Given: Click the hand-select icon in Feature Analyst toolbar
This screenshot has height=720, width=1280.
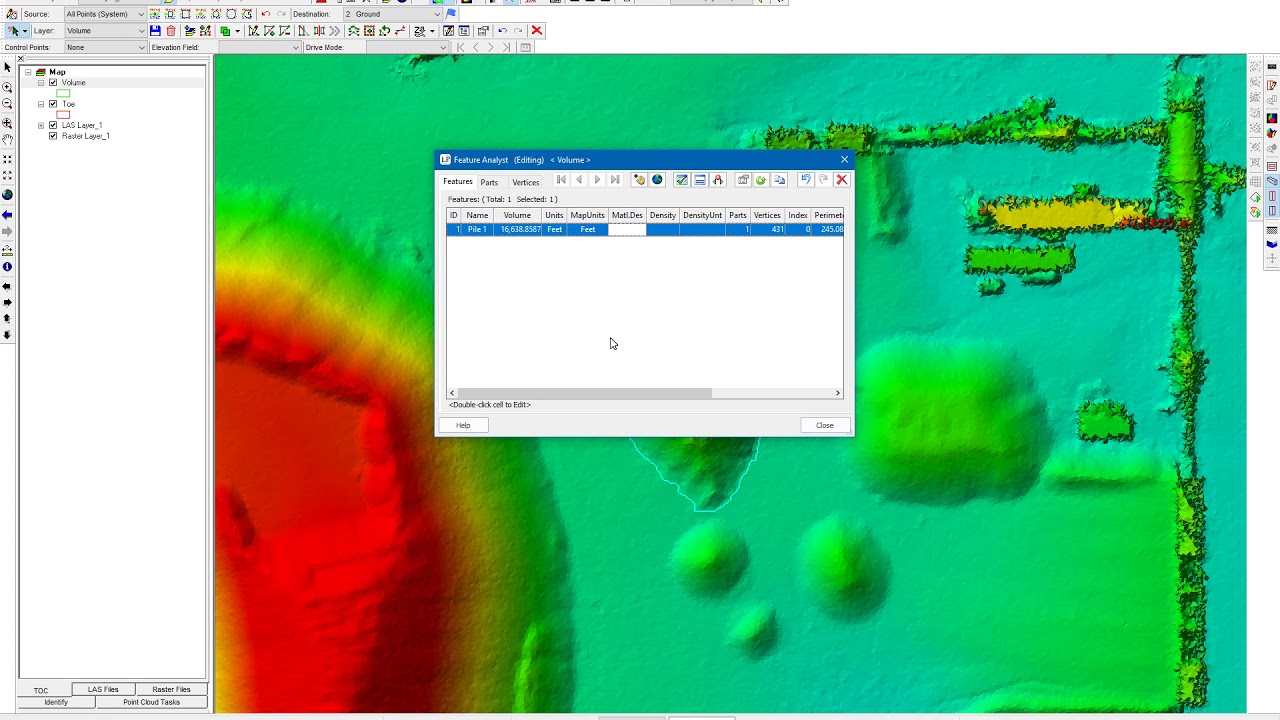Looking at the screenshot, I should click(x=639, y=180).
